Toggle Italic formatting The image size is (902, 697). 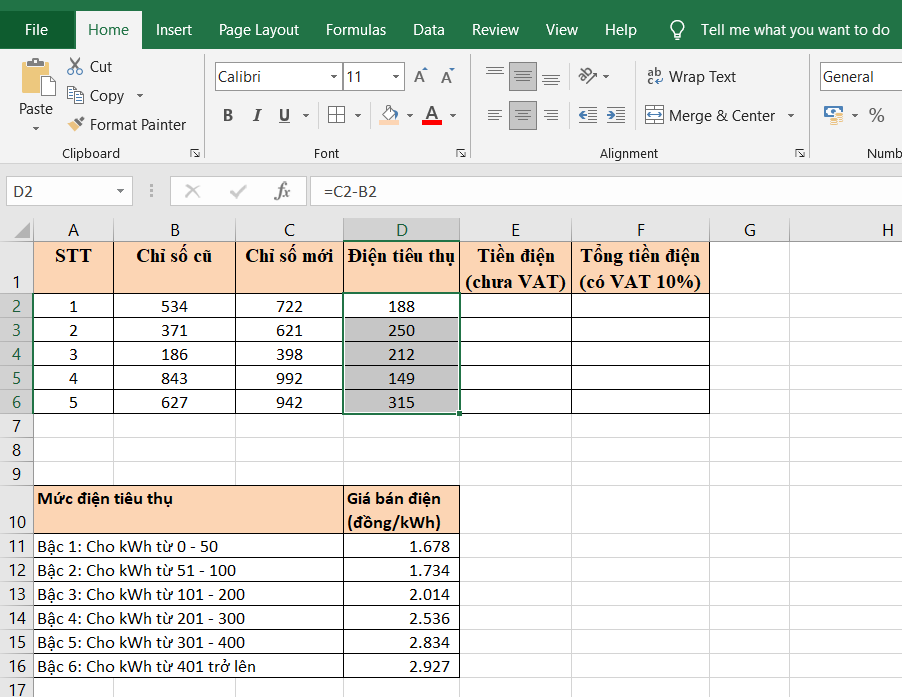[256, 116]
